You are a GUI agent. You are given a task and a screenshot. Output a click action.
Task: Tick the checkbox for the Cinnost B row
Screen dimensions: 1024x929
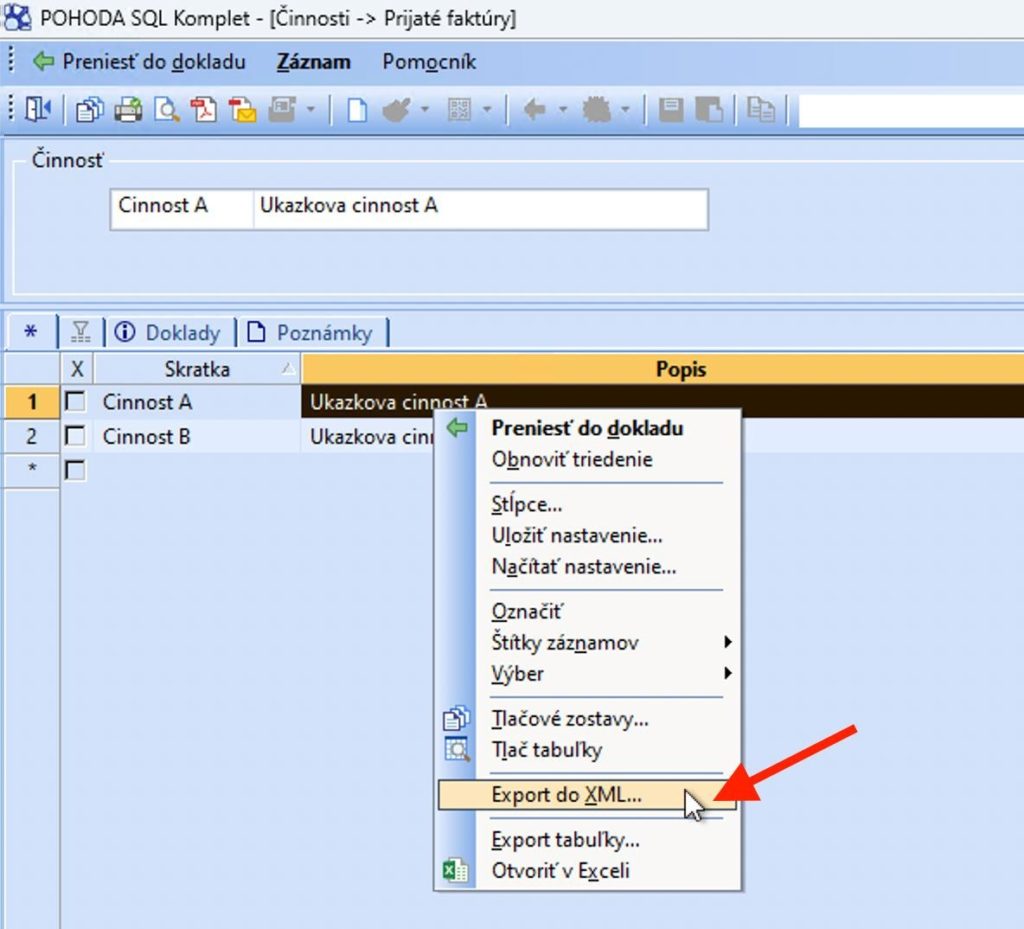[x=76, y=435]
